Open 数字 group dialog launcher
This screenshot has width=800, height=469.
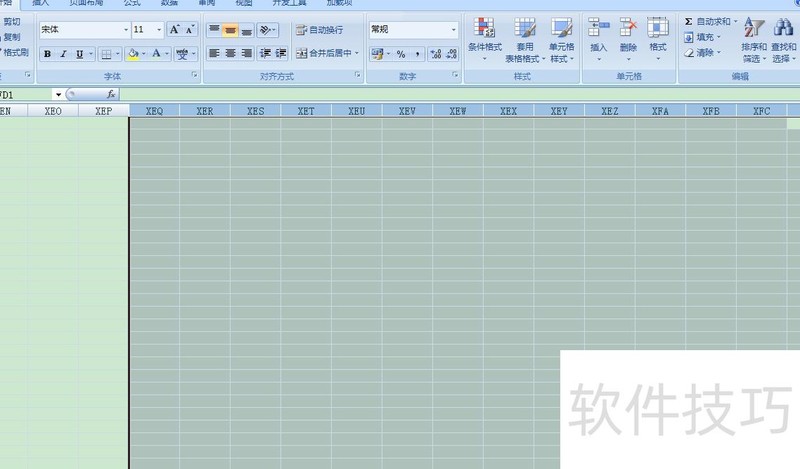(455, 75)
